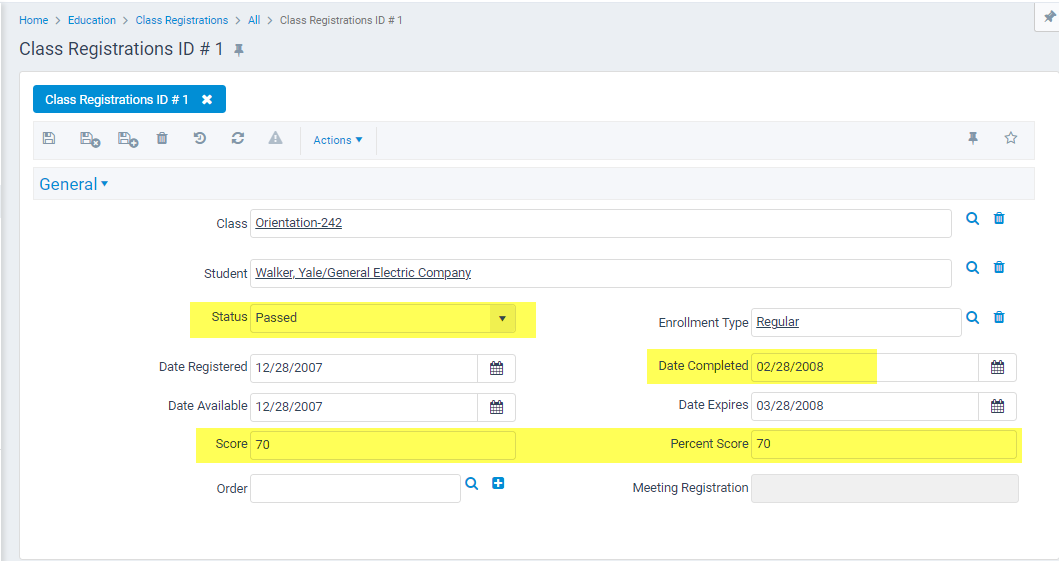Screen dimensions: 1059x561
Task: Click the Order input field
Action: [355, 489]
